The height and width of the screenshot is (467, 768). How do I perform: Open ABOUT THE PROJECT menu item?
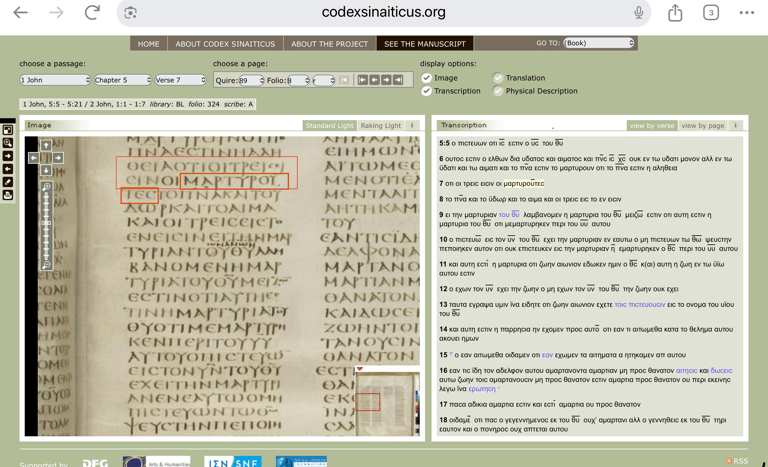tap(330, 44)
